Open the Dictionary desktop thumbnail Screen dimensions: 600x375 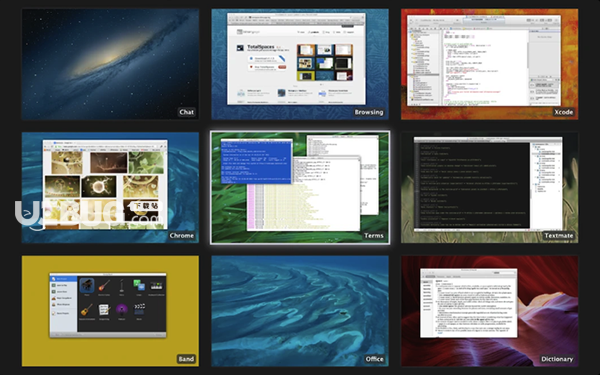(489, 311)
